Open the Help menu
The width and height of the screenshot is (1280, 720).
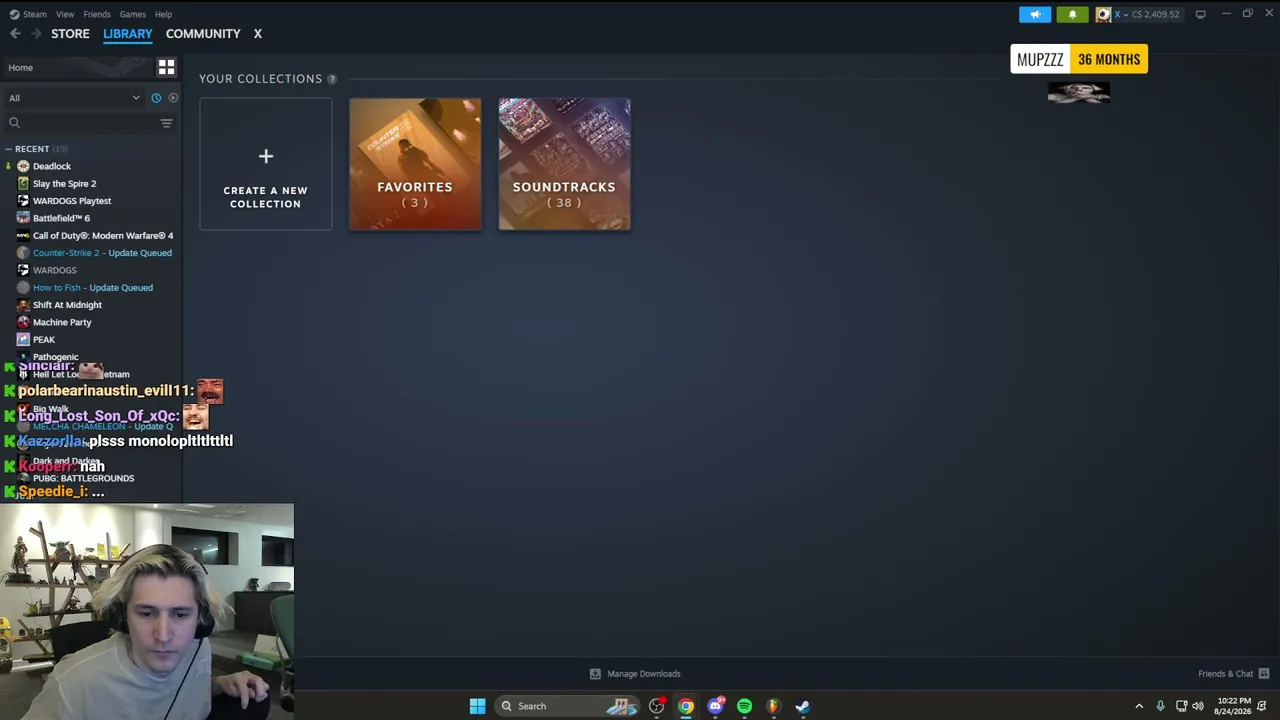(164, 14)
